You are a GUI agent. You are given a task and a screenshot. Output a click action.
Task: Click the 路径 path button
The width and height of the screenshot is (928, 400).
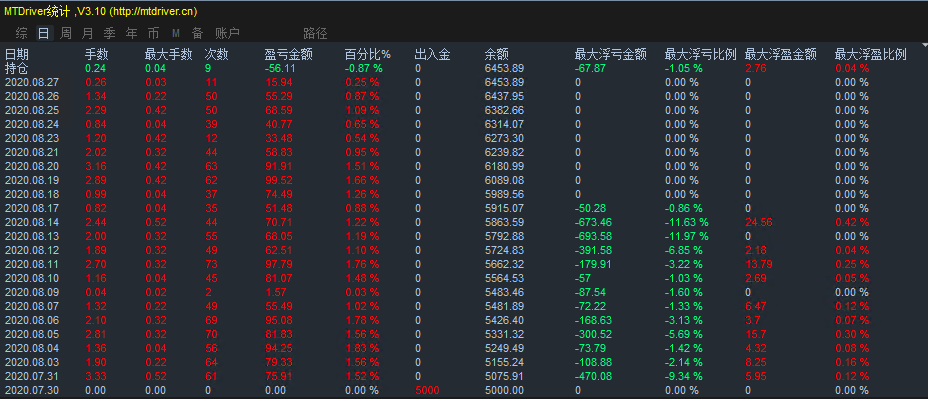315,33
